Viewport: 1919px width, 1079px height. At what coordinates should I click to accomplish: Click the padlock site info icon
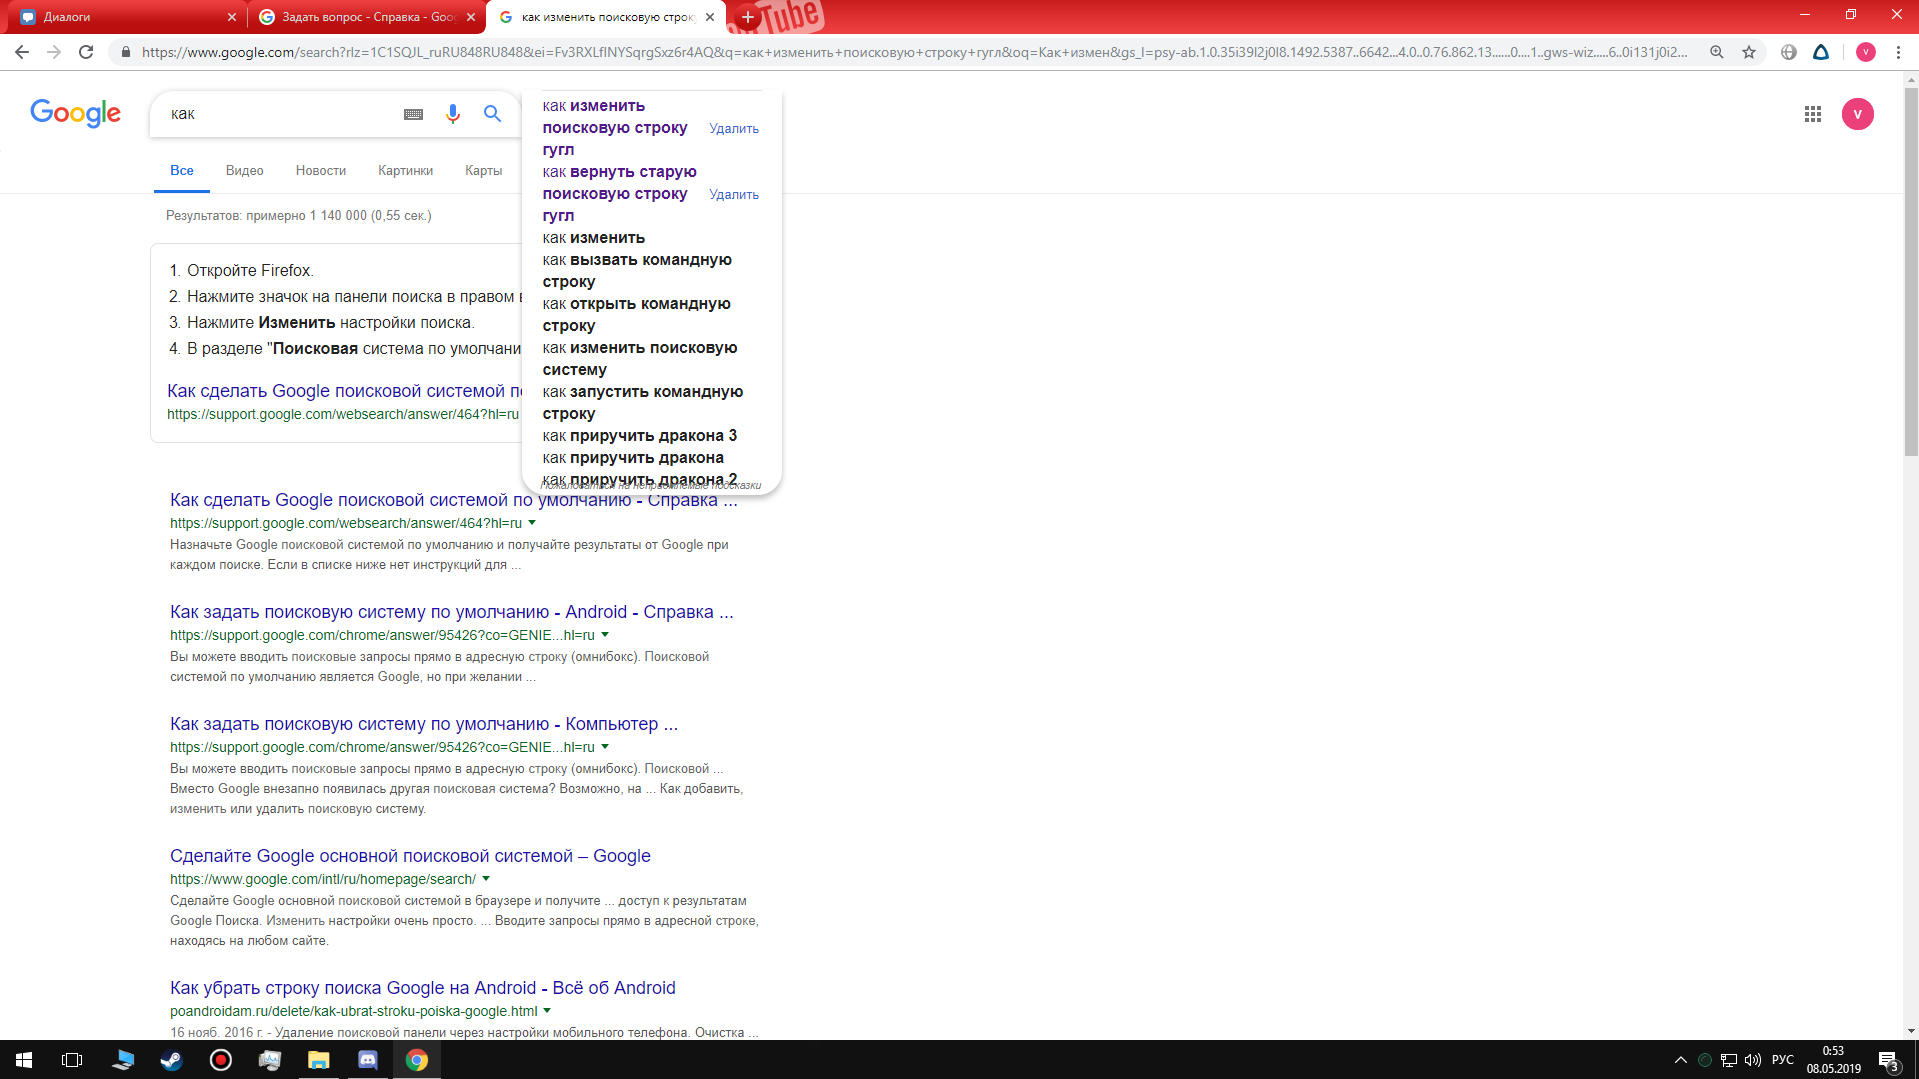click(x=125, y=52)
